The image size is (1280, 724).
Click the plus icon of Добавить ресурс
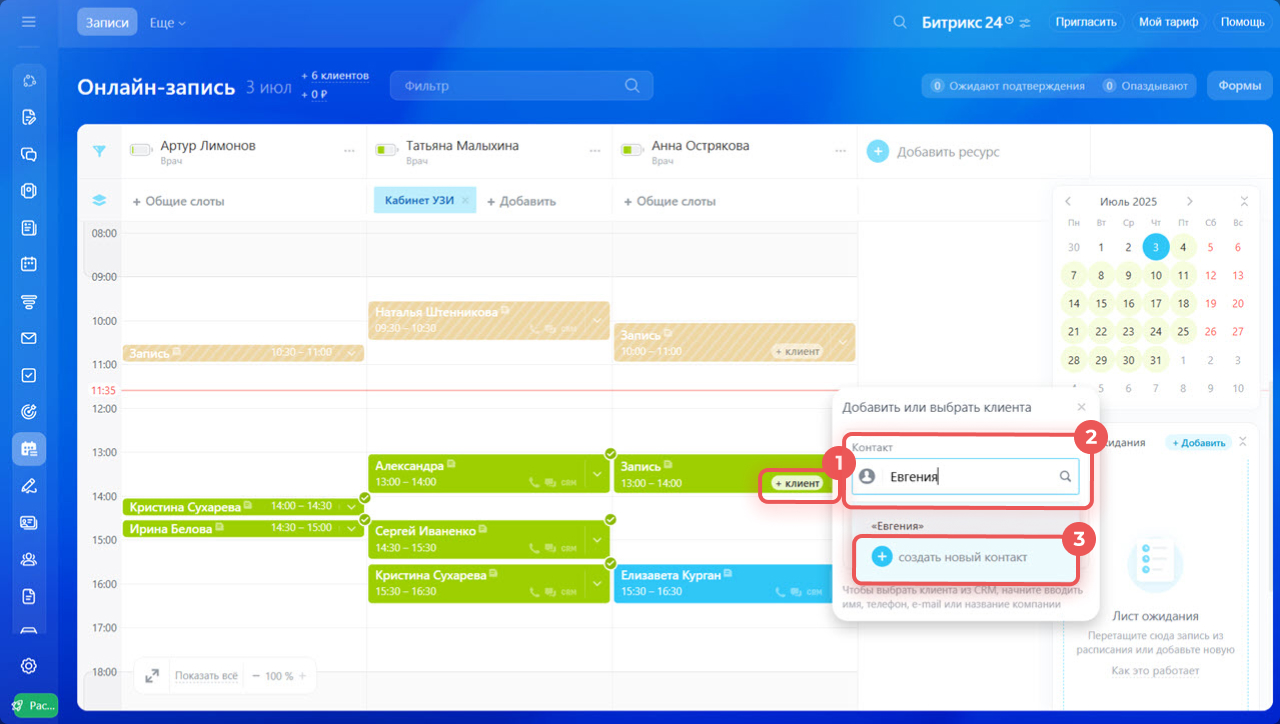coord(877,151)
